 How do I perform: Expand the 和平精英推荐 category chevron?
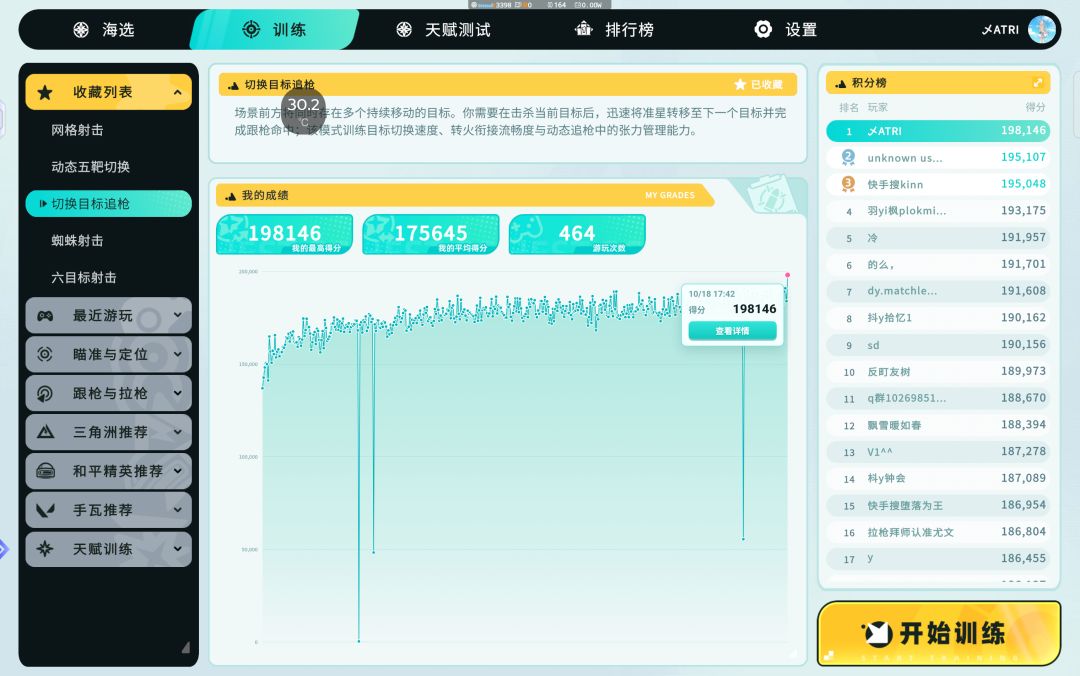pos(178,471)
